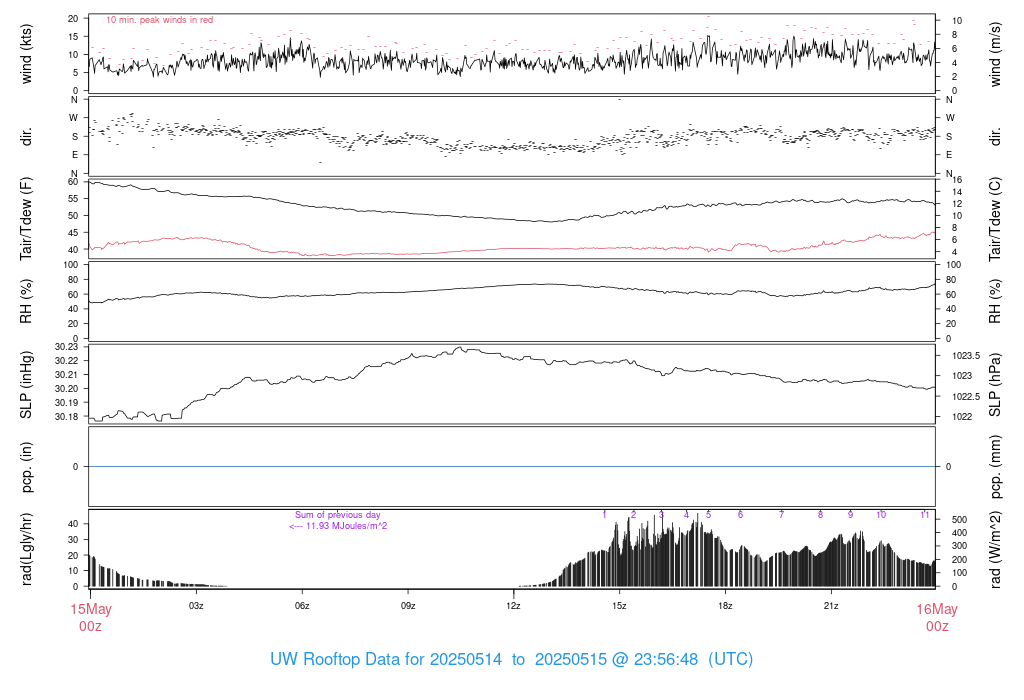The width and height of the screenshot is (1024, 700).
Task: Click the 18z time tick label
Action: [x=725, y=606]
